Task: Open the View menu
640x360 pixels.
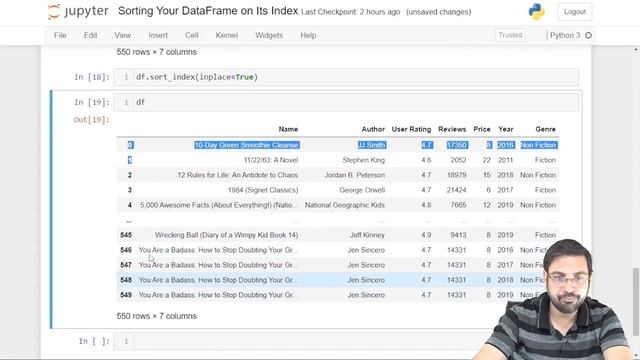Action: 122,36
